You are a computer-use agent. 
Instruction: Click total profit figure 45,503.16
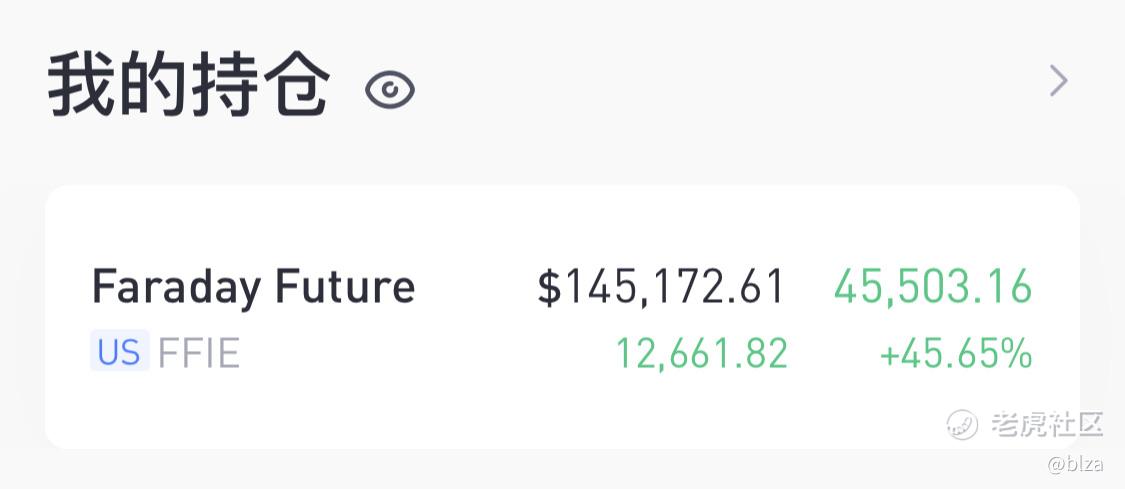coord(933,286)
